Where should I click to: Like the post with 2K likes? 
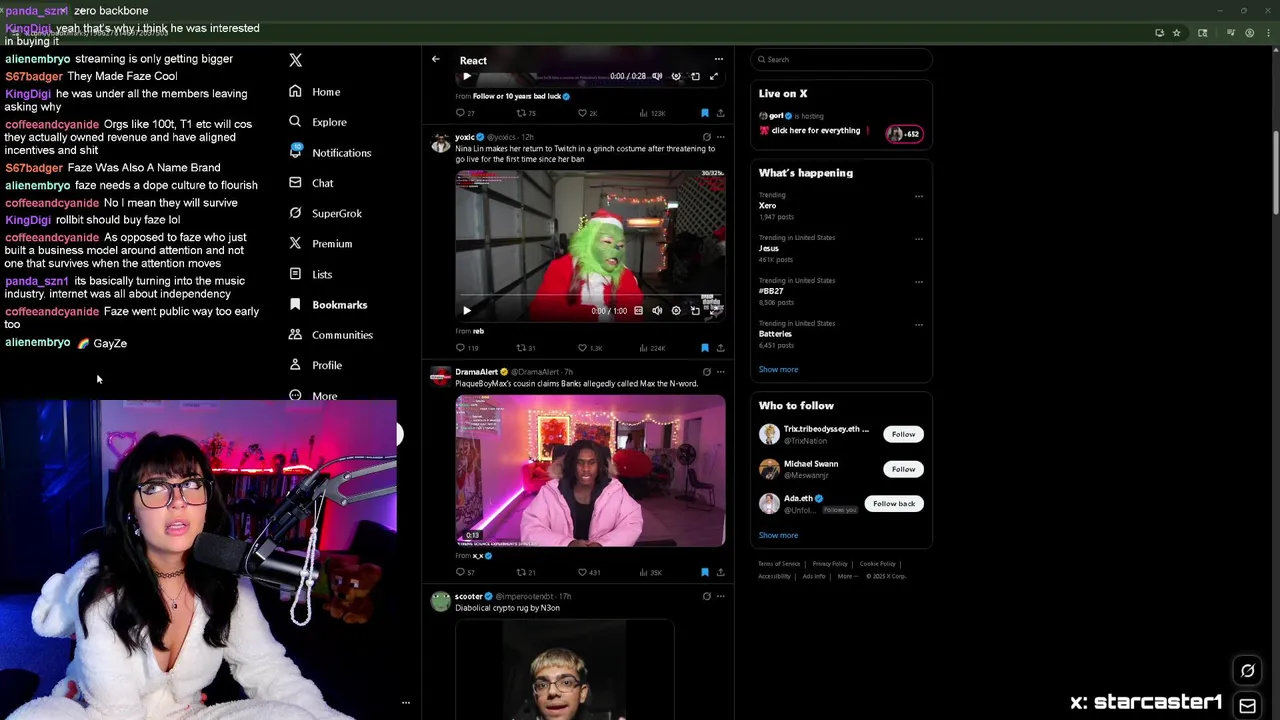click(x=587, y=113)
